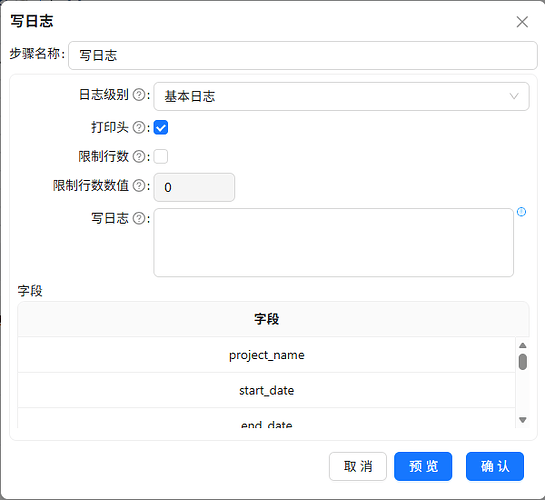Select the project_name field row
Screen dimensions: 545x500
point(267,355)
